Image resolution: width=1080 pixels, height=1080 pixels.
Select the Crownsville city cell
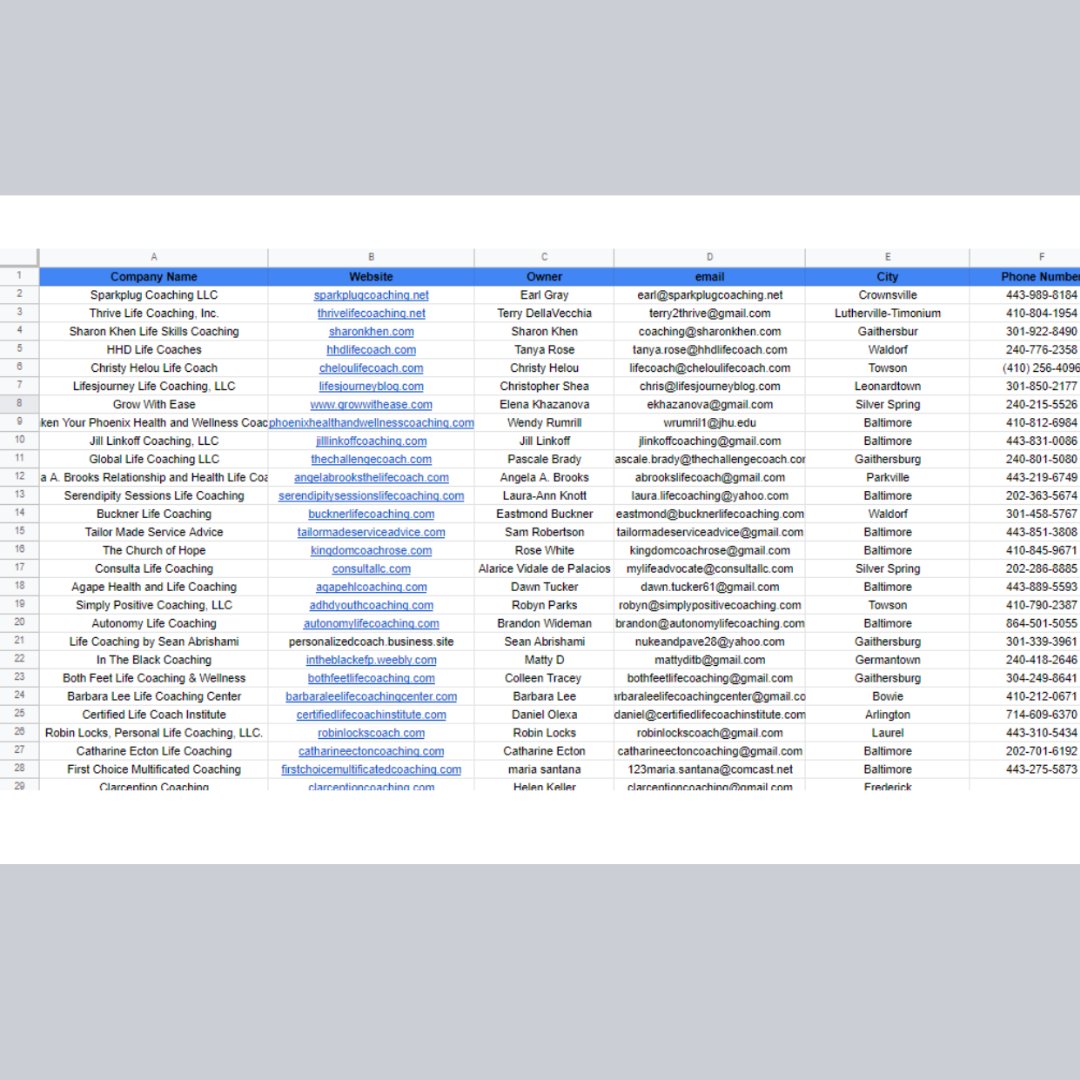pyautogui.click(x=887, y=294)
